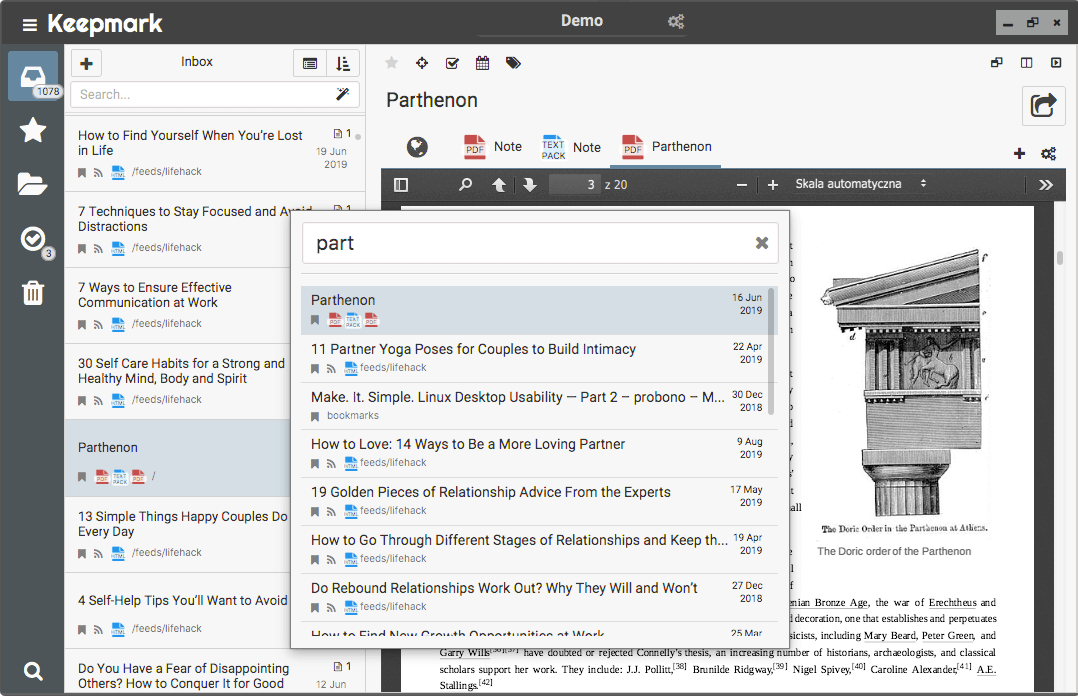The width and height of the screenshot is (1078, 696).
Task: Open the Skala automatyczna zoom dropdown
Action: coord(860,184)
